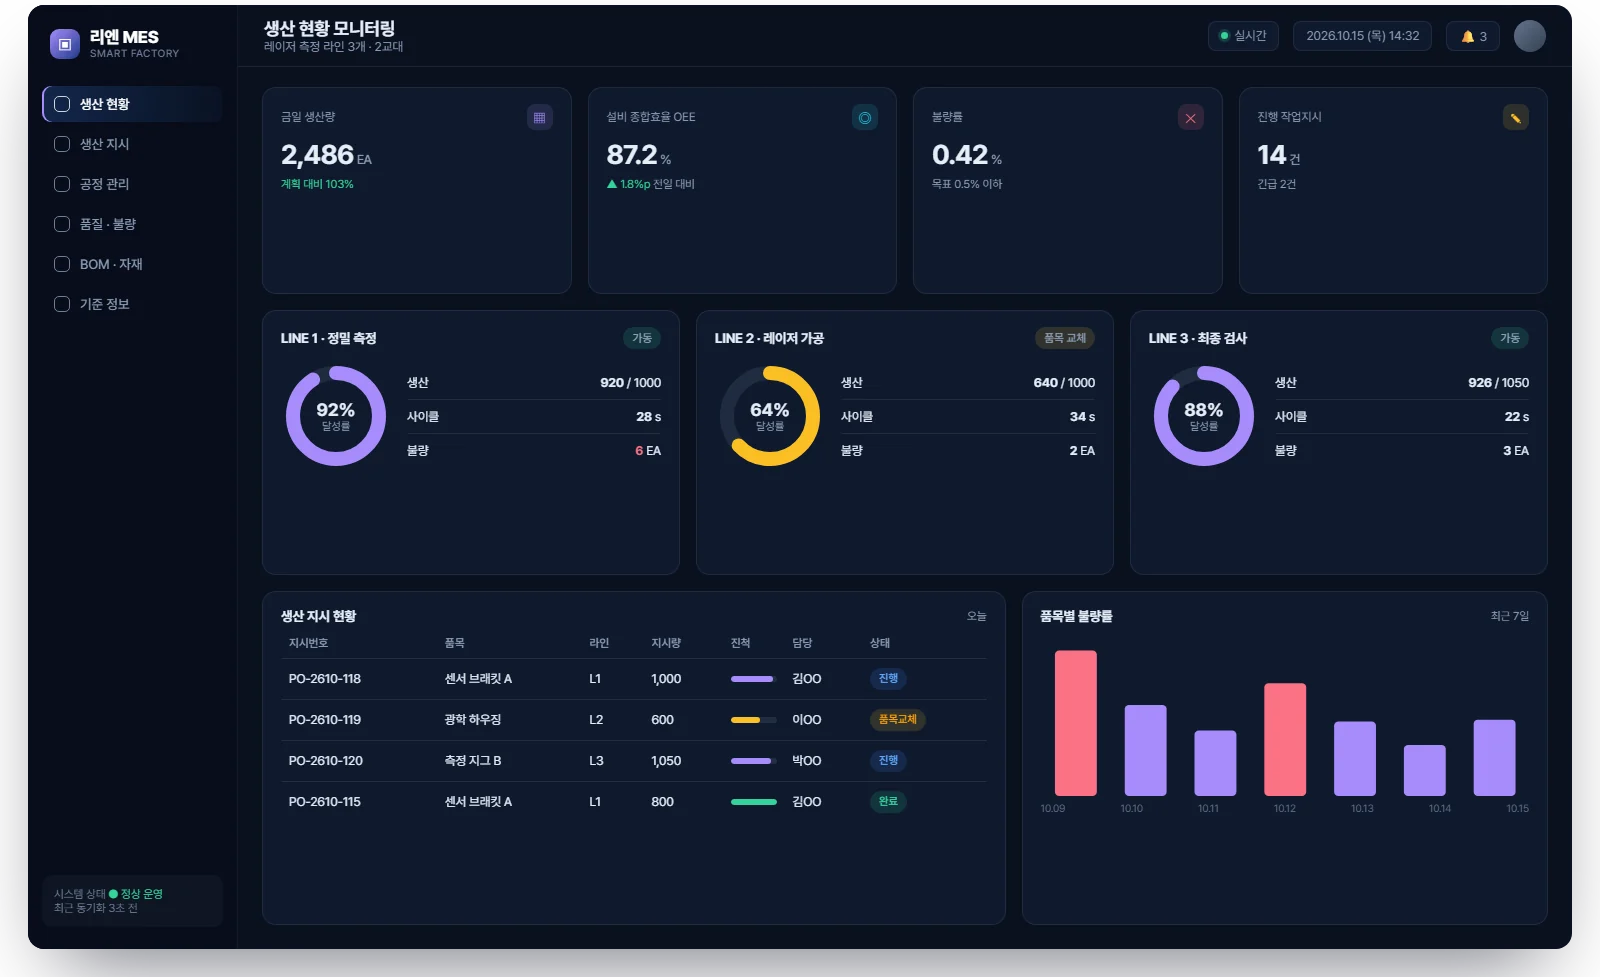The image size is (1600, 977).
Task: Click the red bar for 10.12
Action: pos(1285,740)
